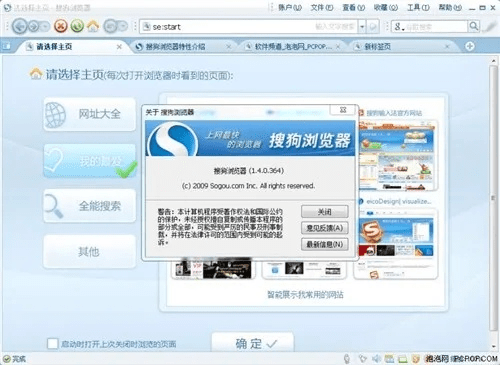Click the 确定 confirm button
Viewport: 500px width, 365px height.
click(x=253, y=343)
